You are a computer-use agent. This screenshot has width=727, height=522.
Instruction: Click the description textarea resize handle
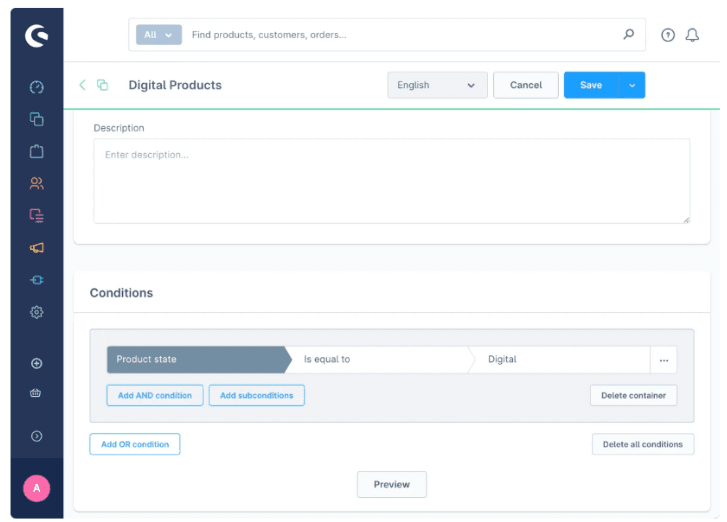[x=686, y=220]
